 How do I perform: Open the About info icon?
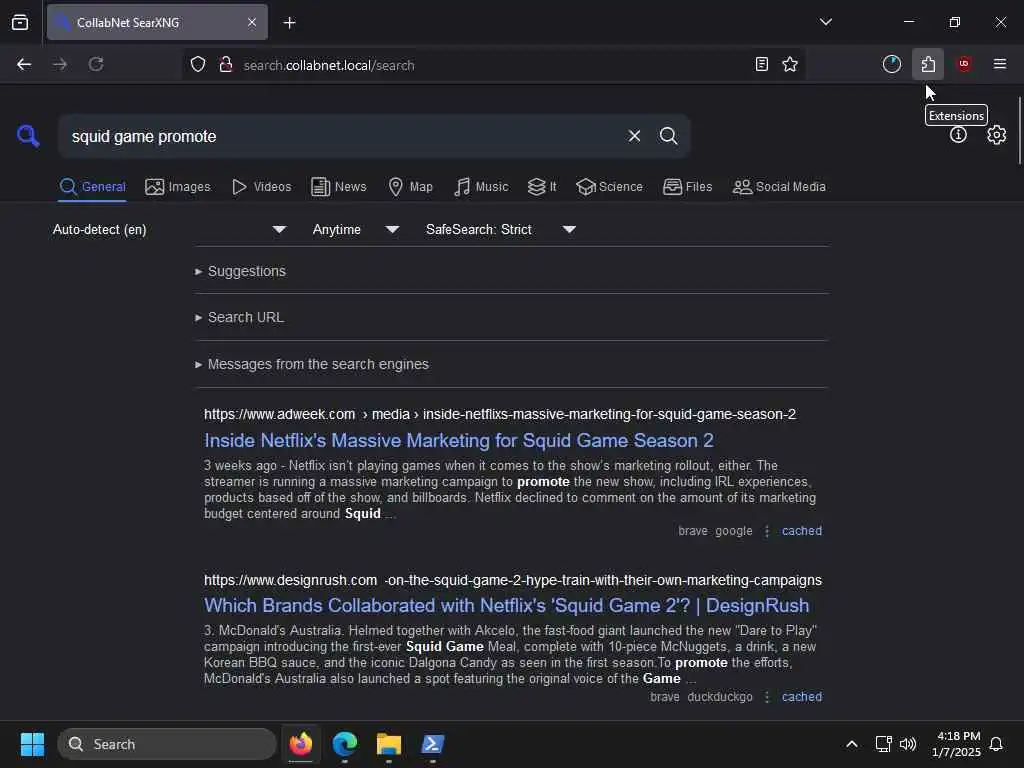click(958, 135)
